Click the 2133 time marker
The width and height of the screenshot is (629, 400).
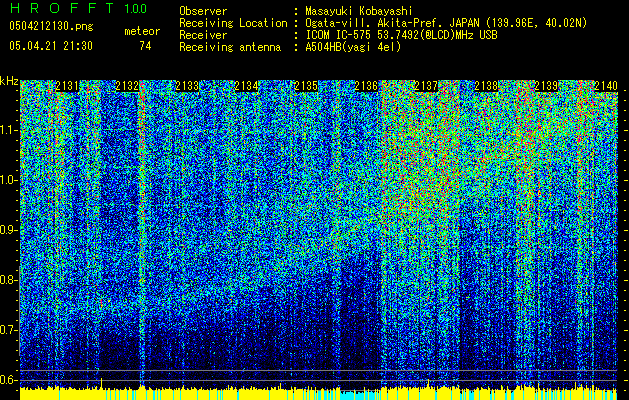(x=187, y=86)
